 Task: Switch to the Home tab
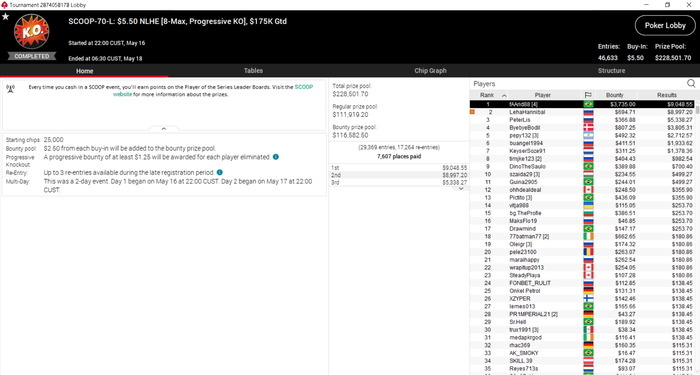coord(84,71)
